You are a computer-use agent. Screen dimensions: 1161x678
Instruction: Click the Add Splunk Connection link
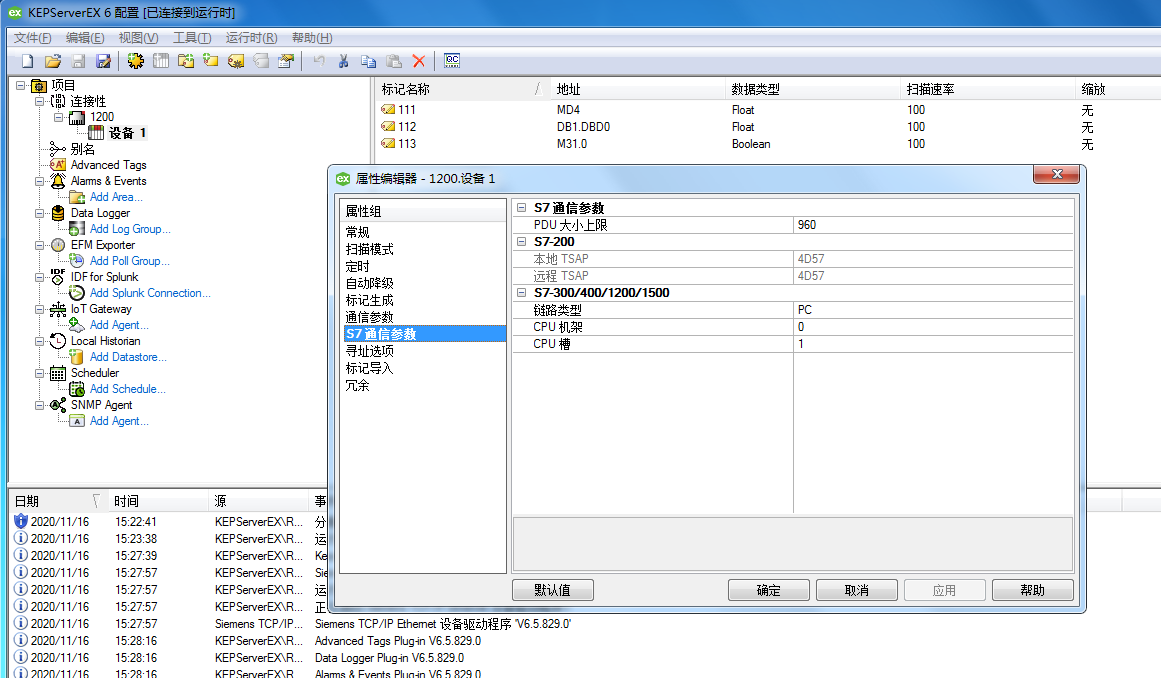[150, 293]
